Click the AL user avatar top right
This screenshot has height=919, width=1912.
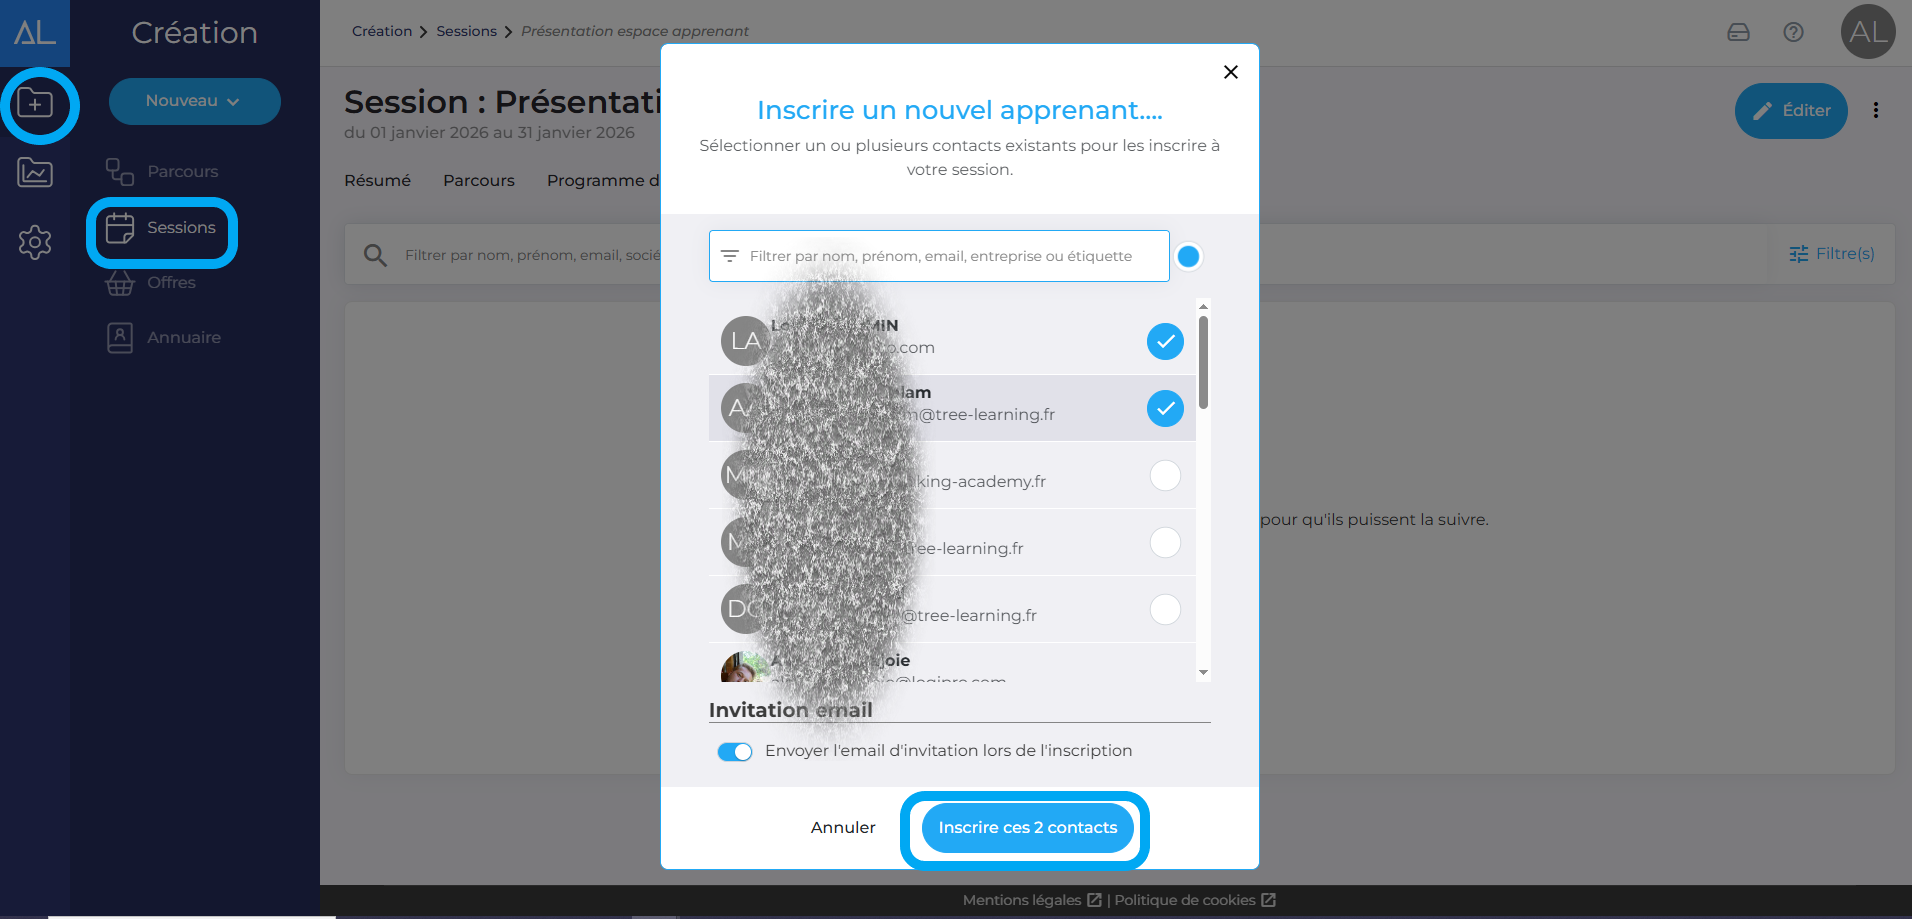[x=1868, y=32]
